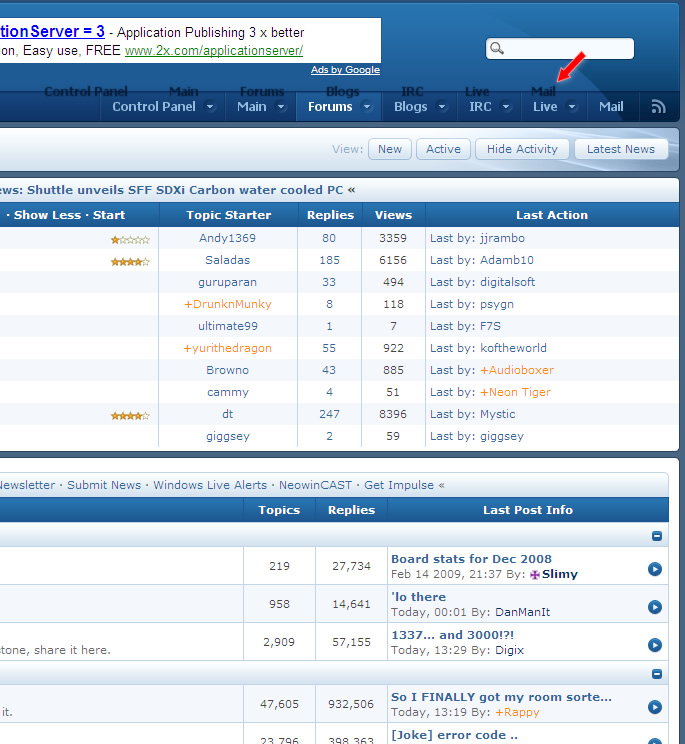Screen dimensions: 685x744
Task: Open Saladas topic starter profile
Action: 227,260
